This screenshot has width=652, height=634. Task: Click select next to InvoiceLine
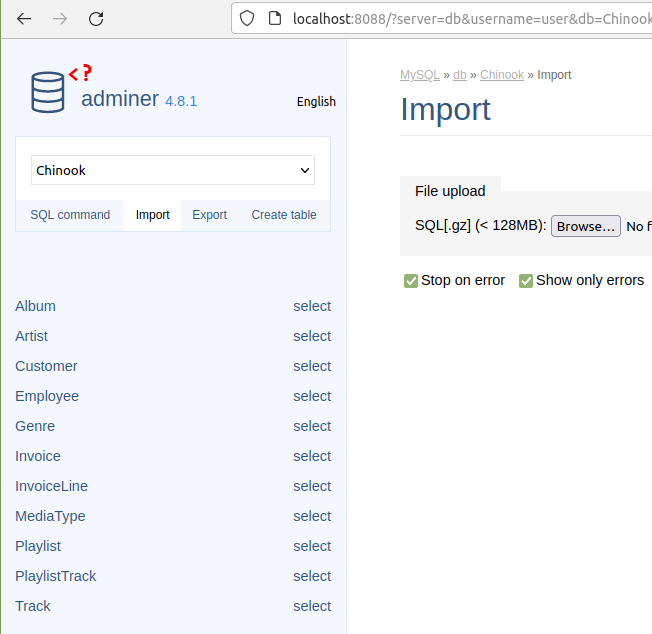pyautogui.click(x=312, y=486)
